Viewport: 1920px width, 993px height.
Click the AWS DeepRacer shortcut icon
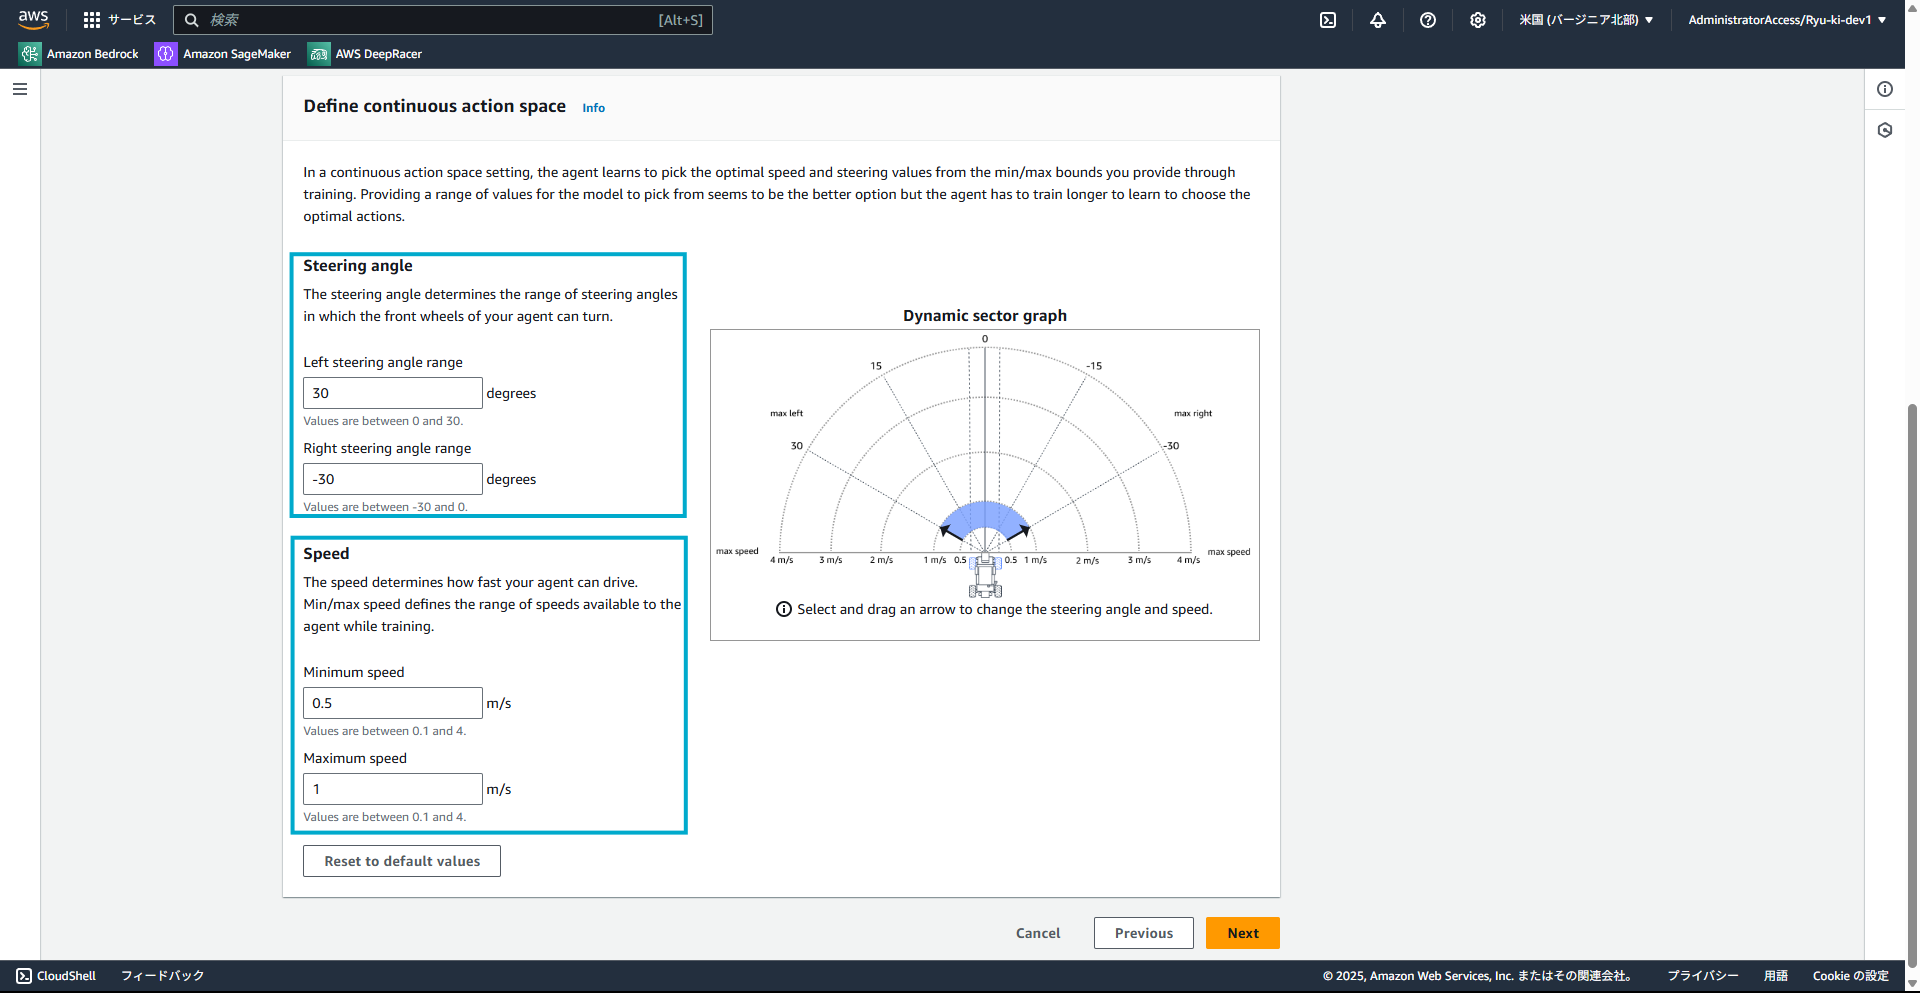(319, 54)
